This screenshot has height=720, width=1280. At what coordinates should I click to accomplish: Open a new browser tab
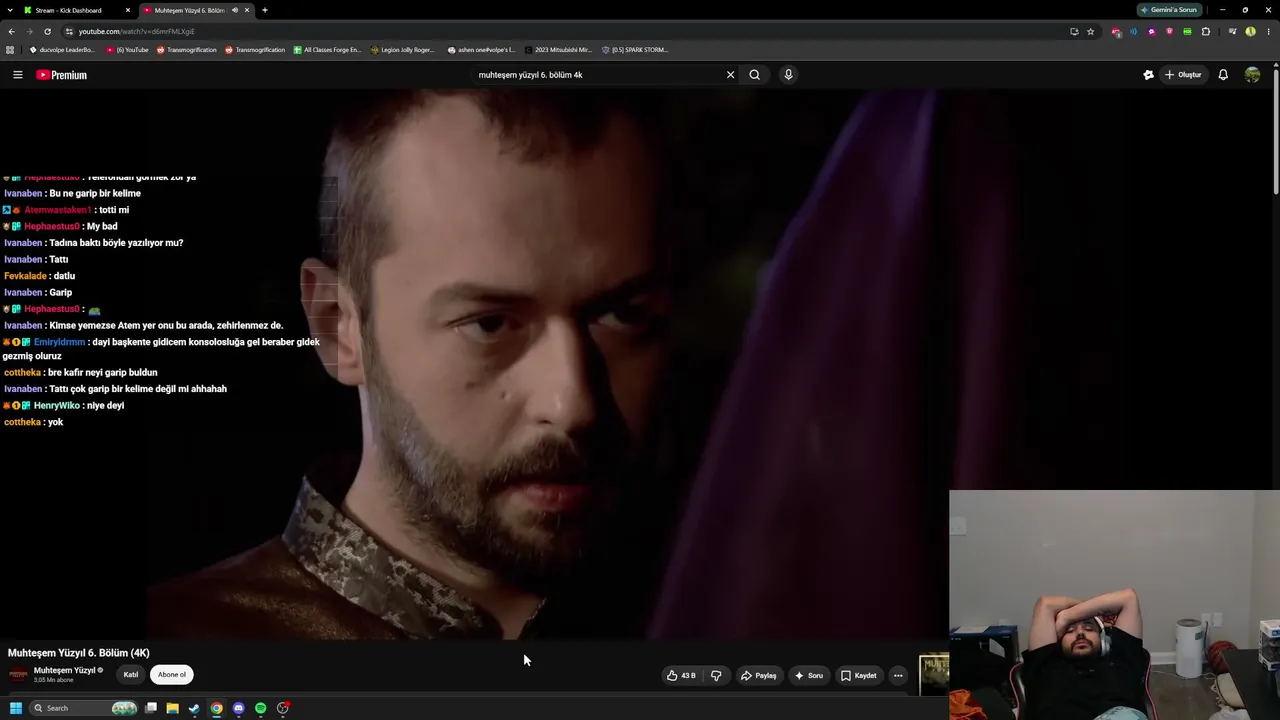click(x=265, y=10)
